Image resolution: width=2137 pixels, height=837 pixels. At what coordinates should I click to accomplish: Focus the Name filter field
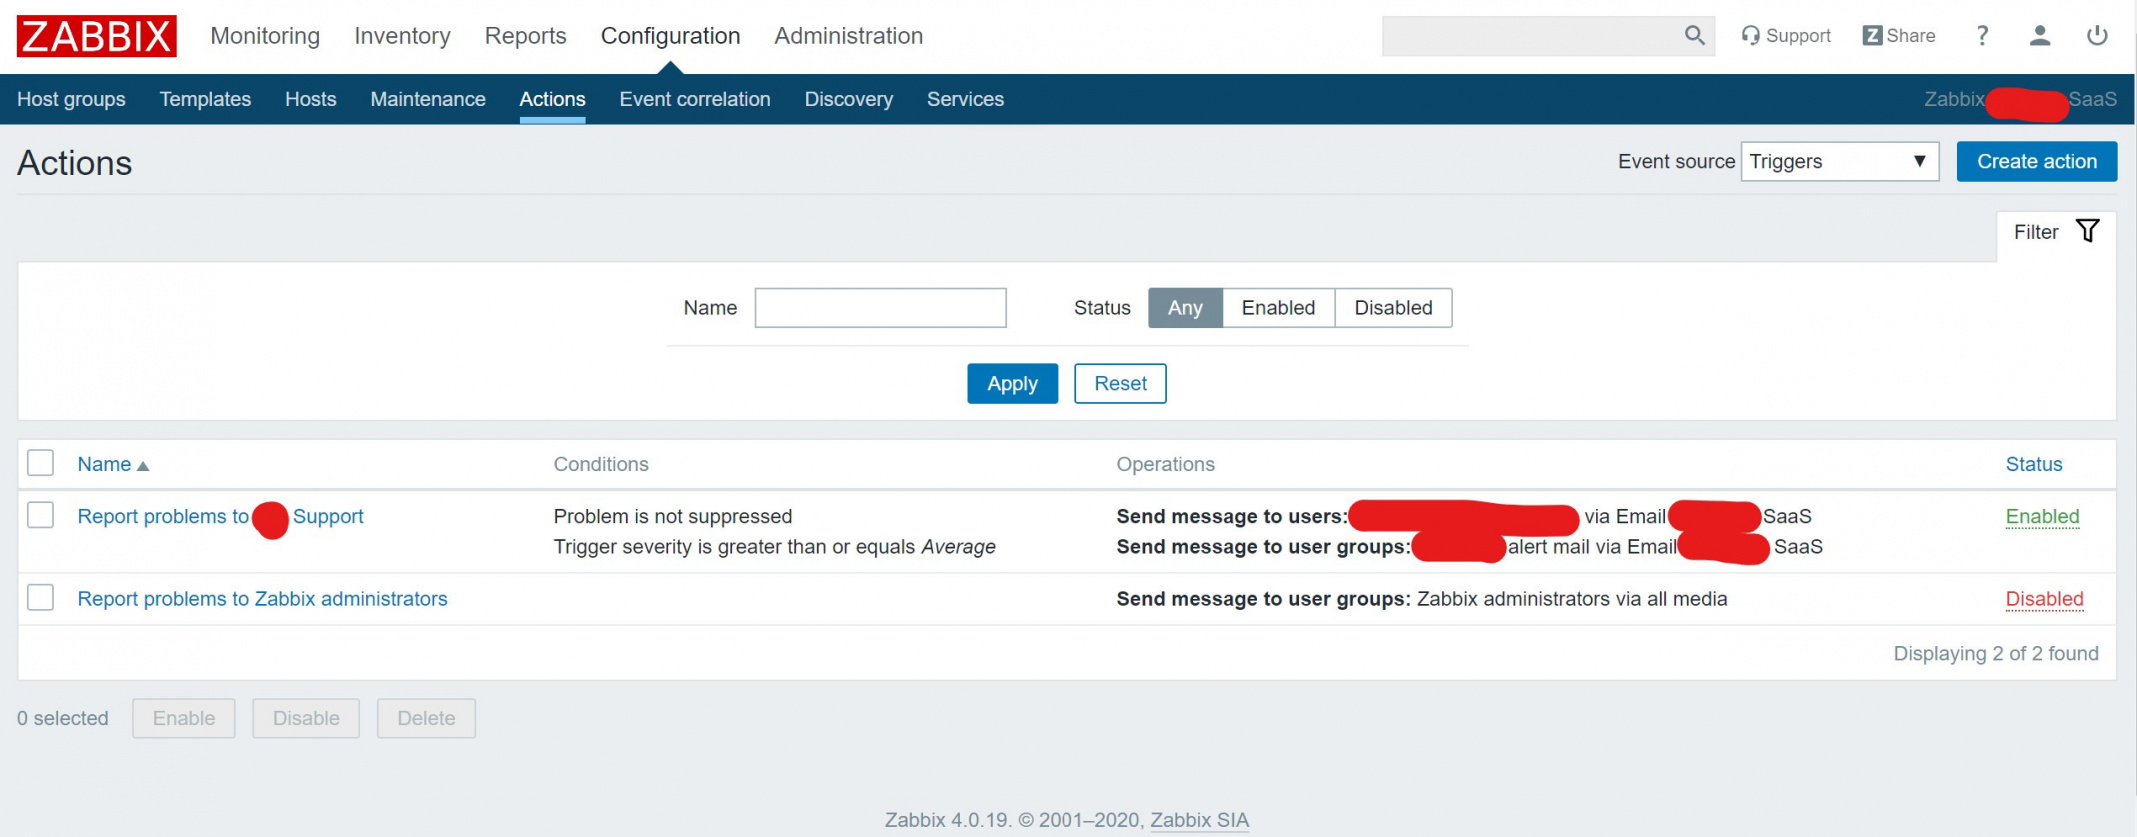(x=881, y=308)
